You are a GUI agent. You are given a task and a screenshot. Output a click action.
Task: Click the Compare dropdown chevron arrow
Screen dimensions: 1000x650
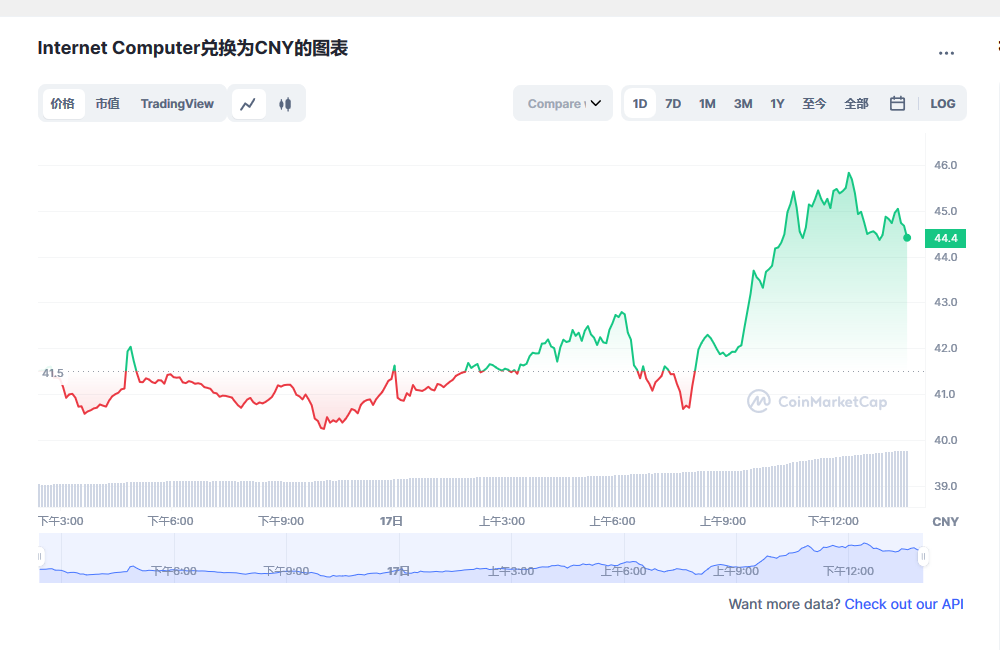596,103
